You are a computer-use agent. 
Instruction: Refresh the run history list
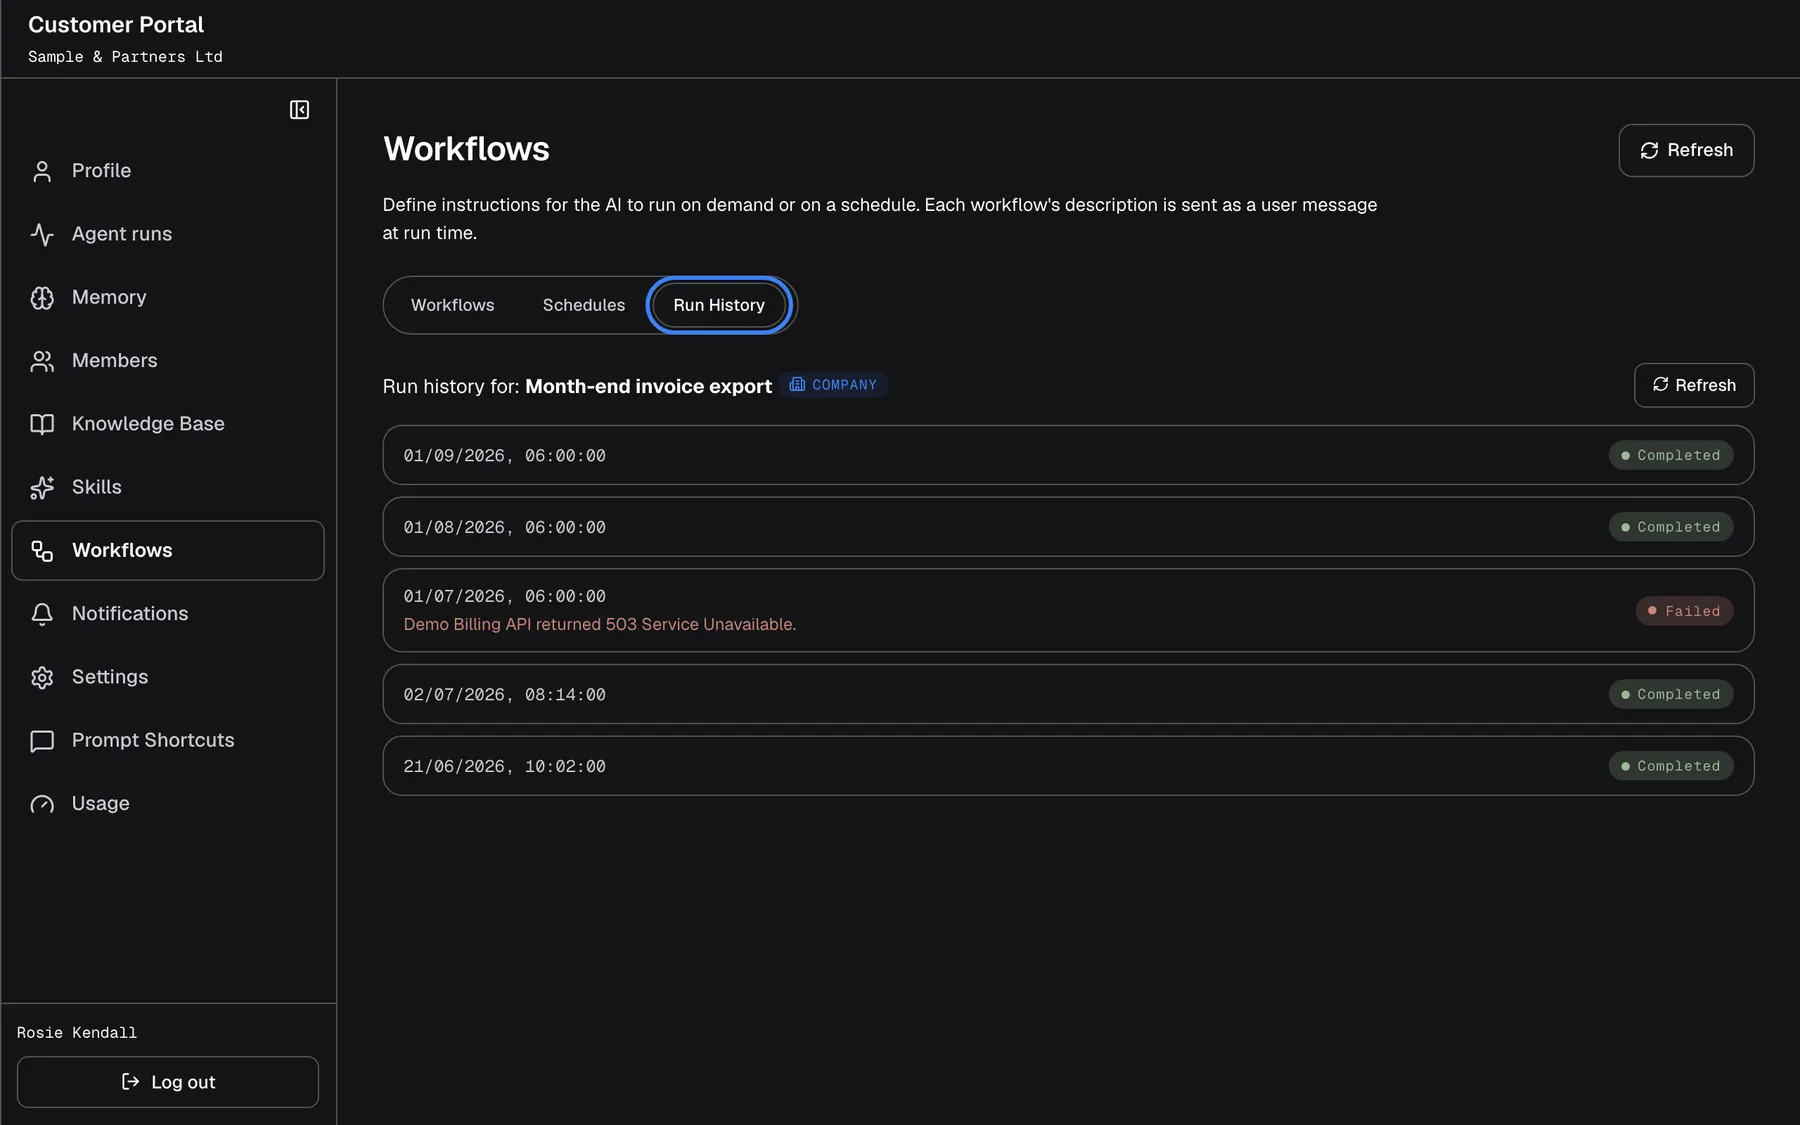pyautogui.click(x=1694, y=385)
